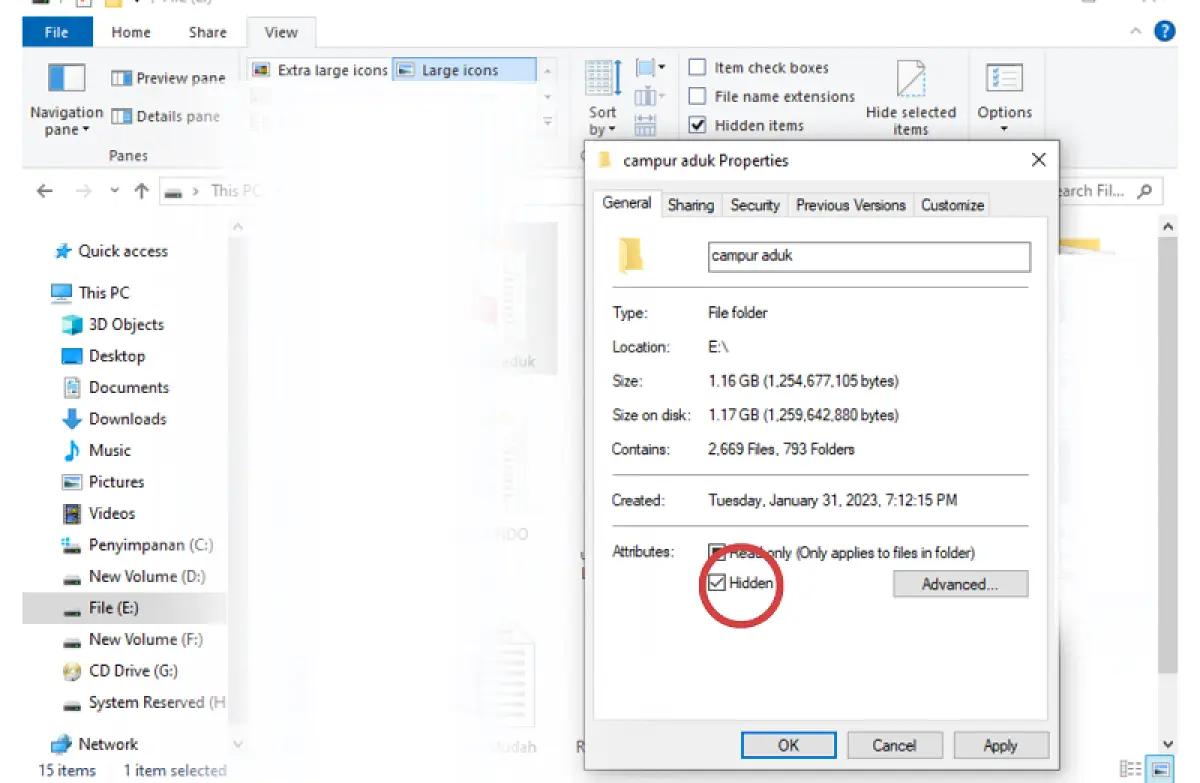Viewport: 1200px width, 783px height.
Task: Click the Advanced attributes button
Action: [959, 584]
